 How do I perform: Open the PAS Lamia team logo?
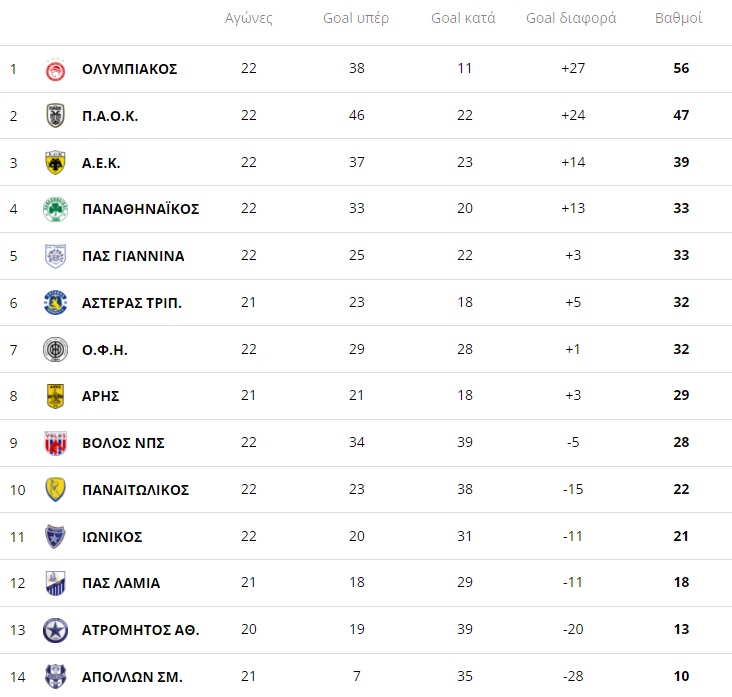pos(55,583)
